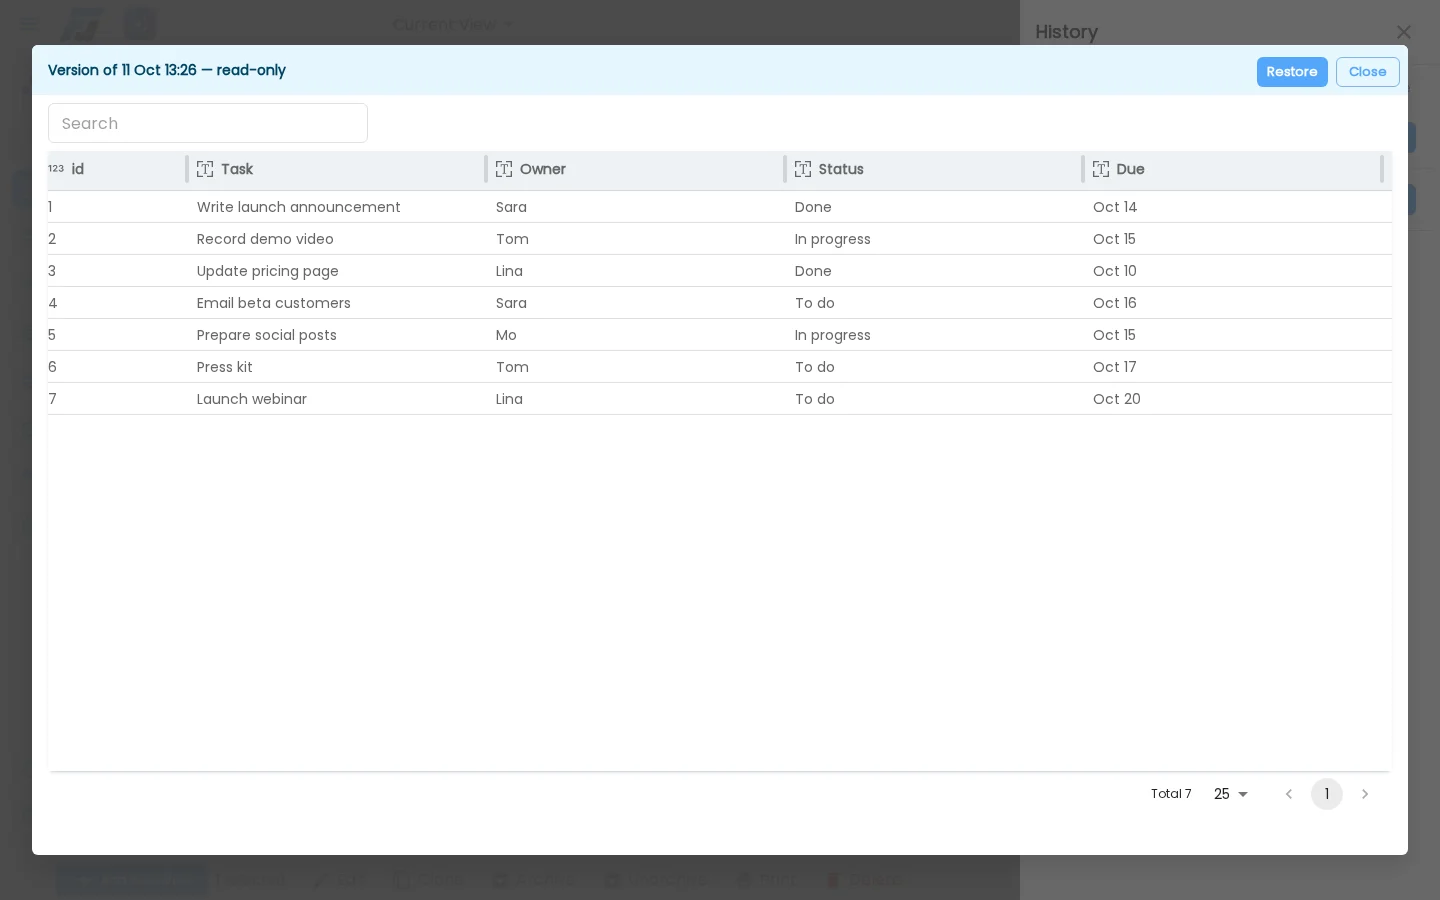Click the Restore button
The image size is (1440, 900).
pyautogui.click(x=1292, y=72)
